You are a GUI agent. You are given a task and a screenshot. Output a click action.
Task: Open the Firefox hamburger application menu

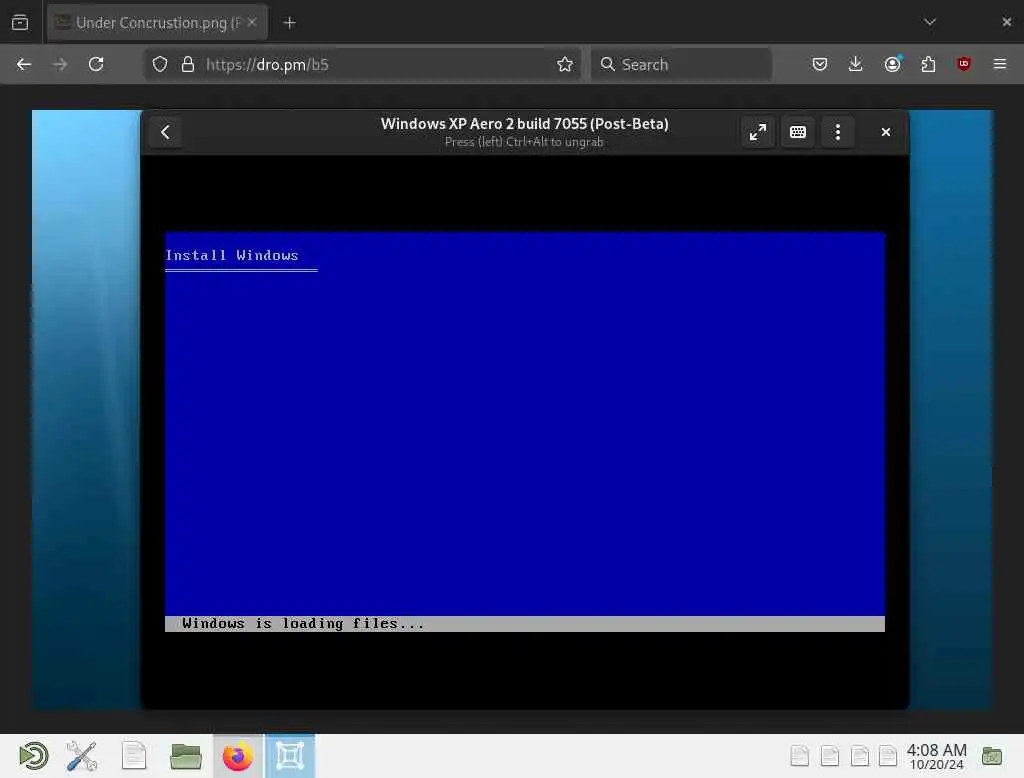1000,64
